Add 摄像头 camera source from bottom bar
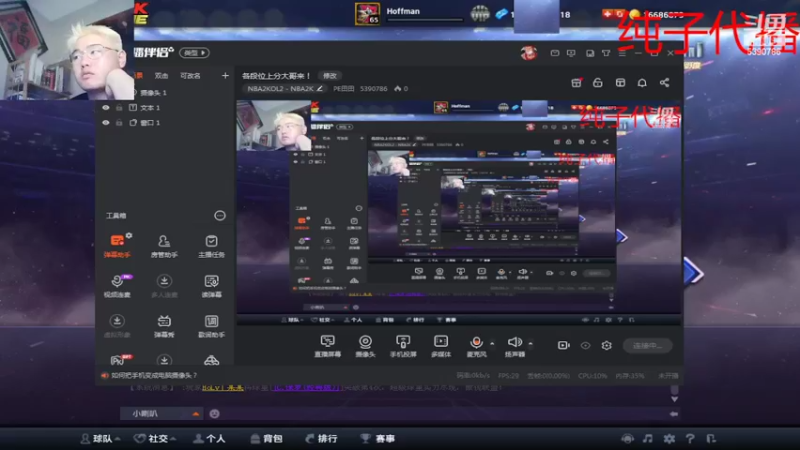The image size is (800, 450). pos(365,345)
